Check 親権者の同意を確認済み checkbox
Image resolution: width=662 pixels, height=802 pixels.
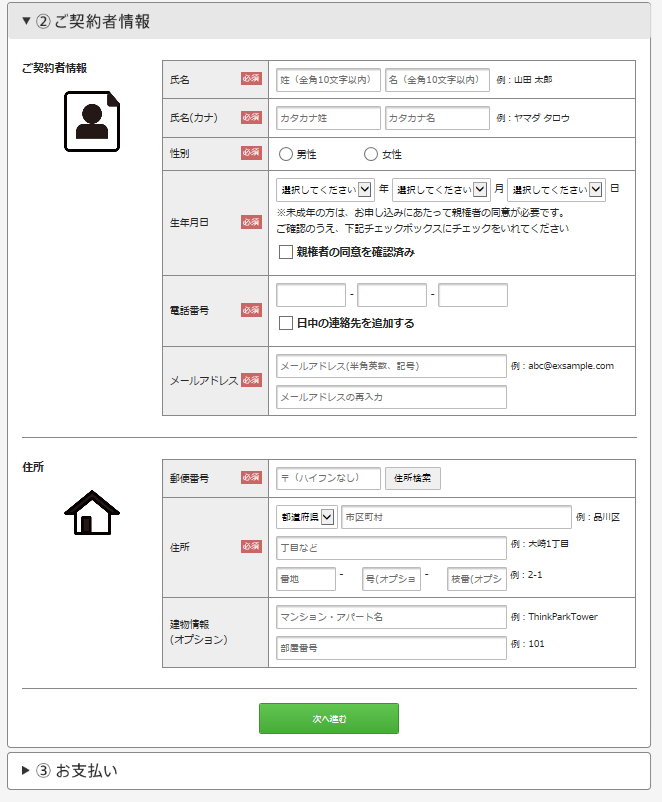[286, 252]
